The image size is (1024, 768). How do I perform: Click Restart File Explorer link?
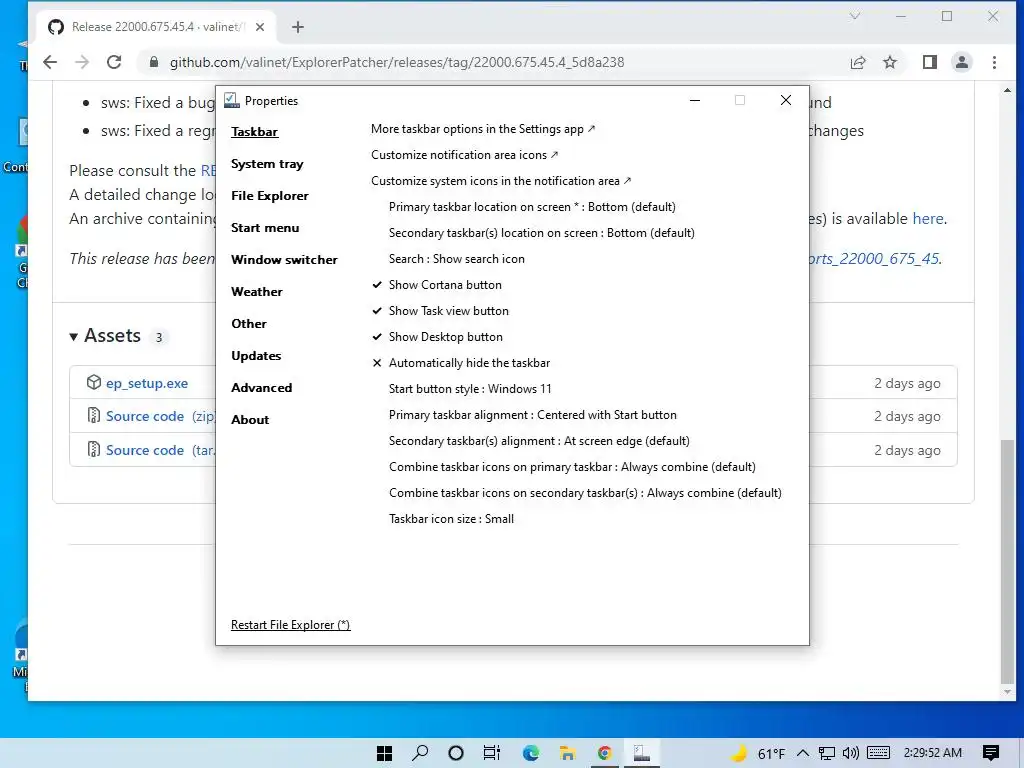[290, 625]
